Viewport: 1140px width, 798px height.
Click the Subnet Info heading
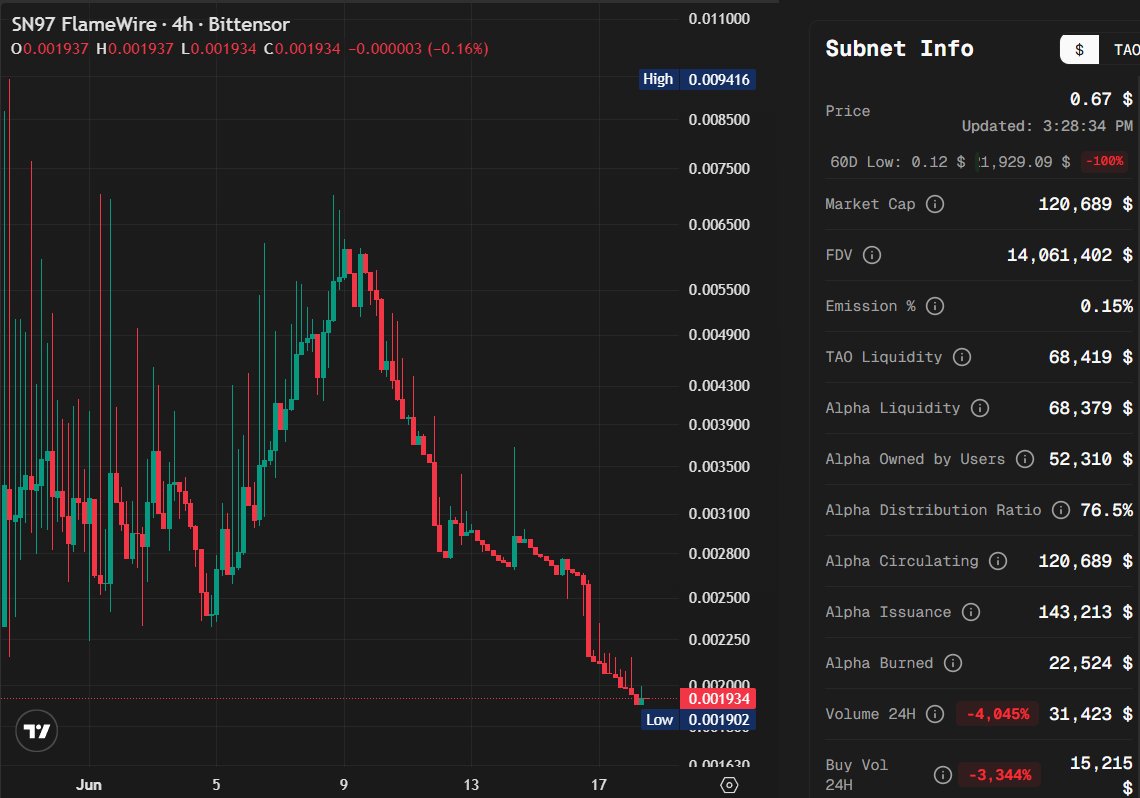click(x=899, y=49)
